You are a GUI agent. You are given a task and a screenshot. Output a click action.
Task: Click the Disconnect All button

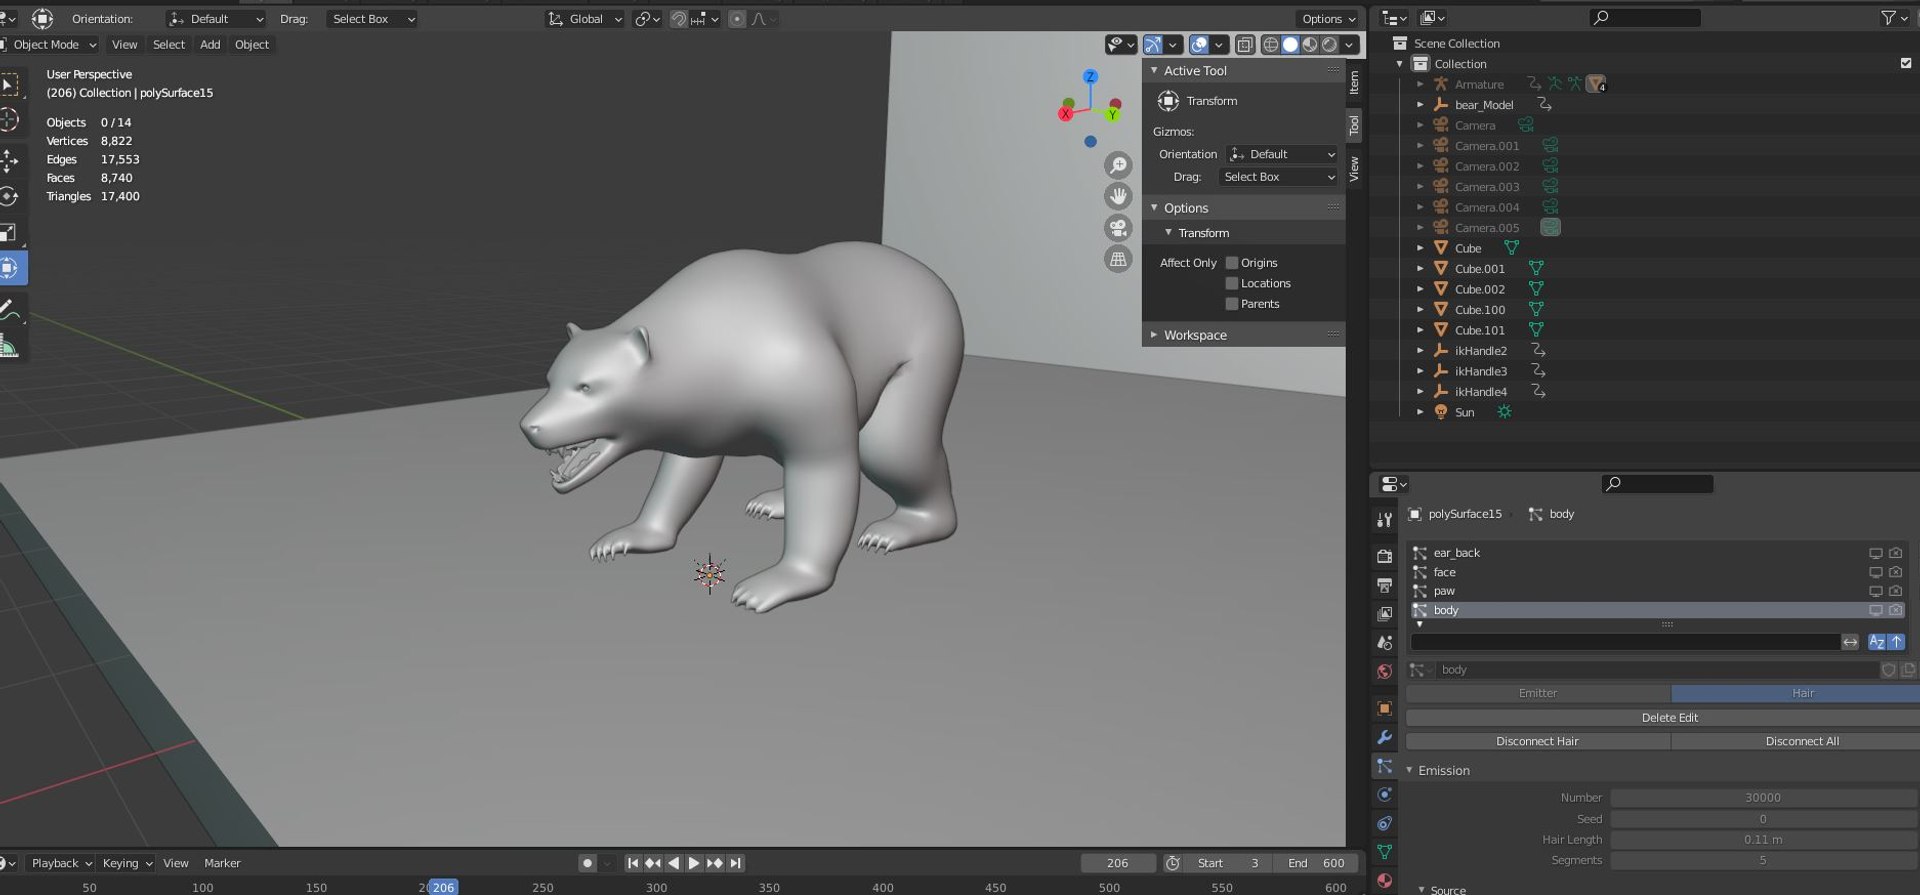click(1795, 742)
